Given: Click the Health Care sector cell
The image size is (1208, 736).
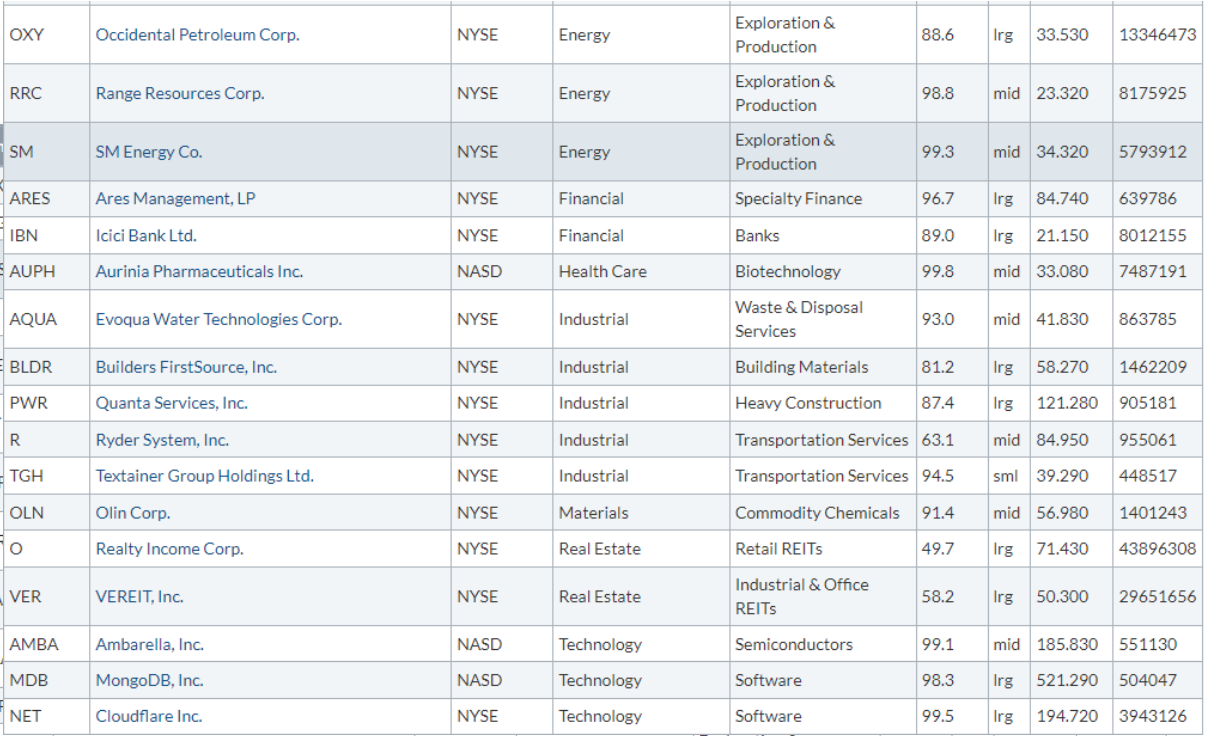Looking at the screenshot, I should [641, 272].
